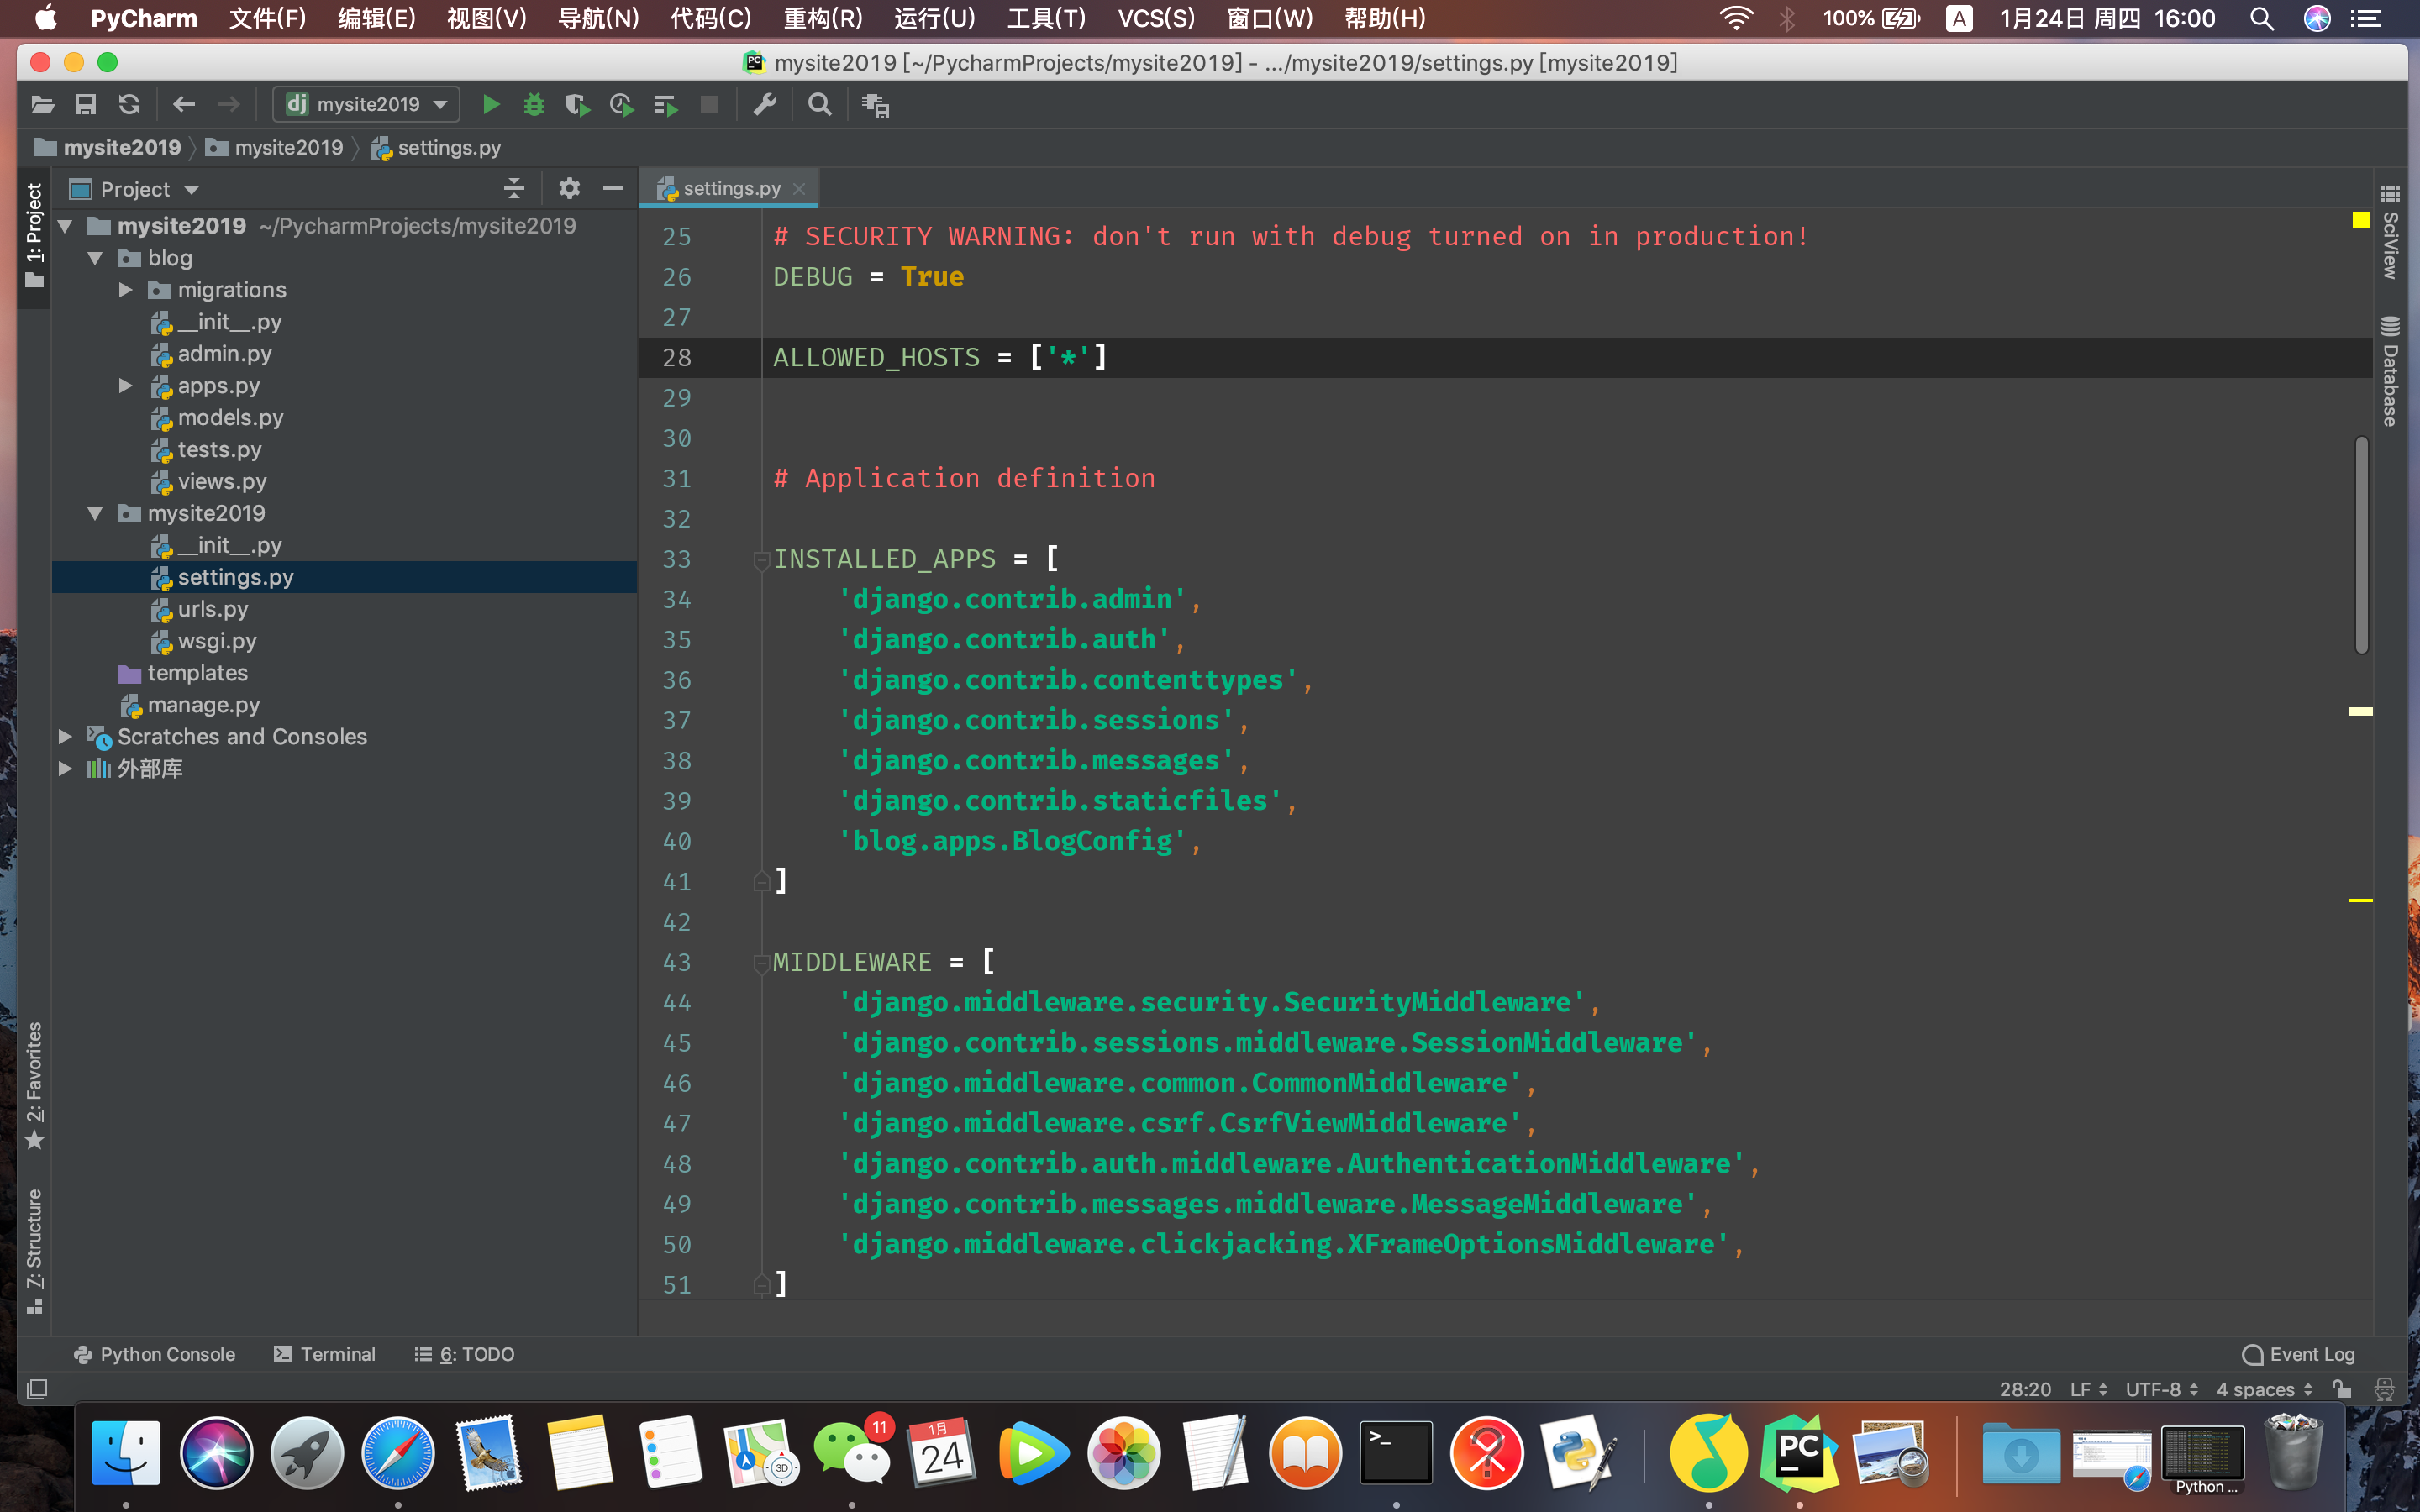Click the Save All toolbar icon
2420x1512 pixels.
(86, 104)
